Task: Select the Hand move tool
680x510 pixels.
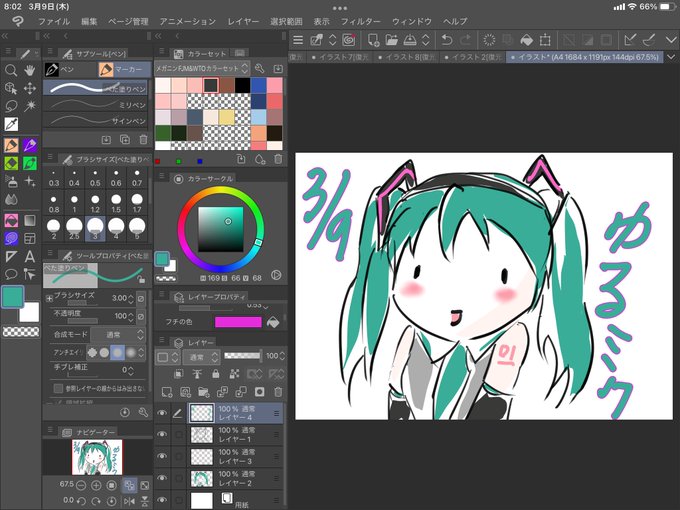Action: 29,70
